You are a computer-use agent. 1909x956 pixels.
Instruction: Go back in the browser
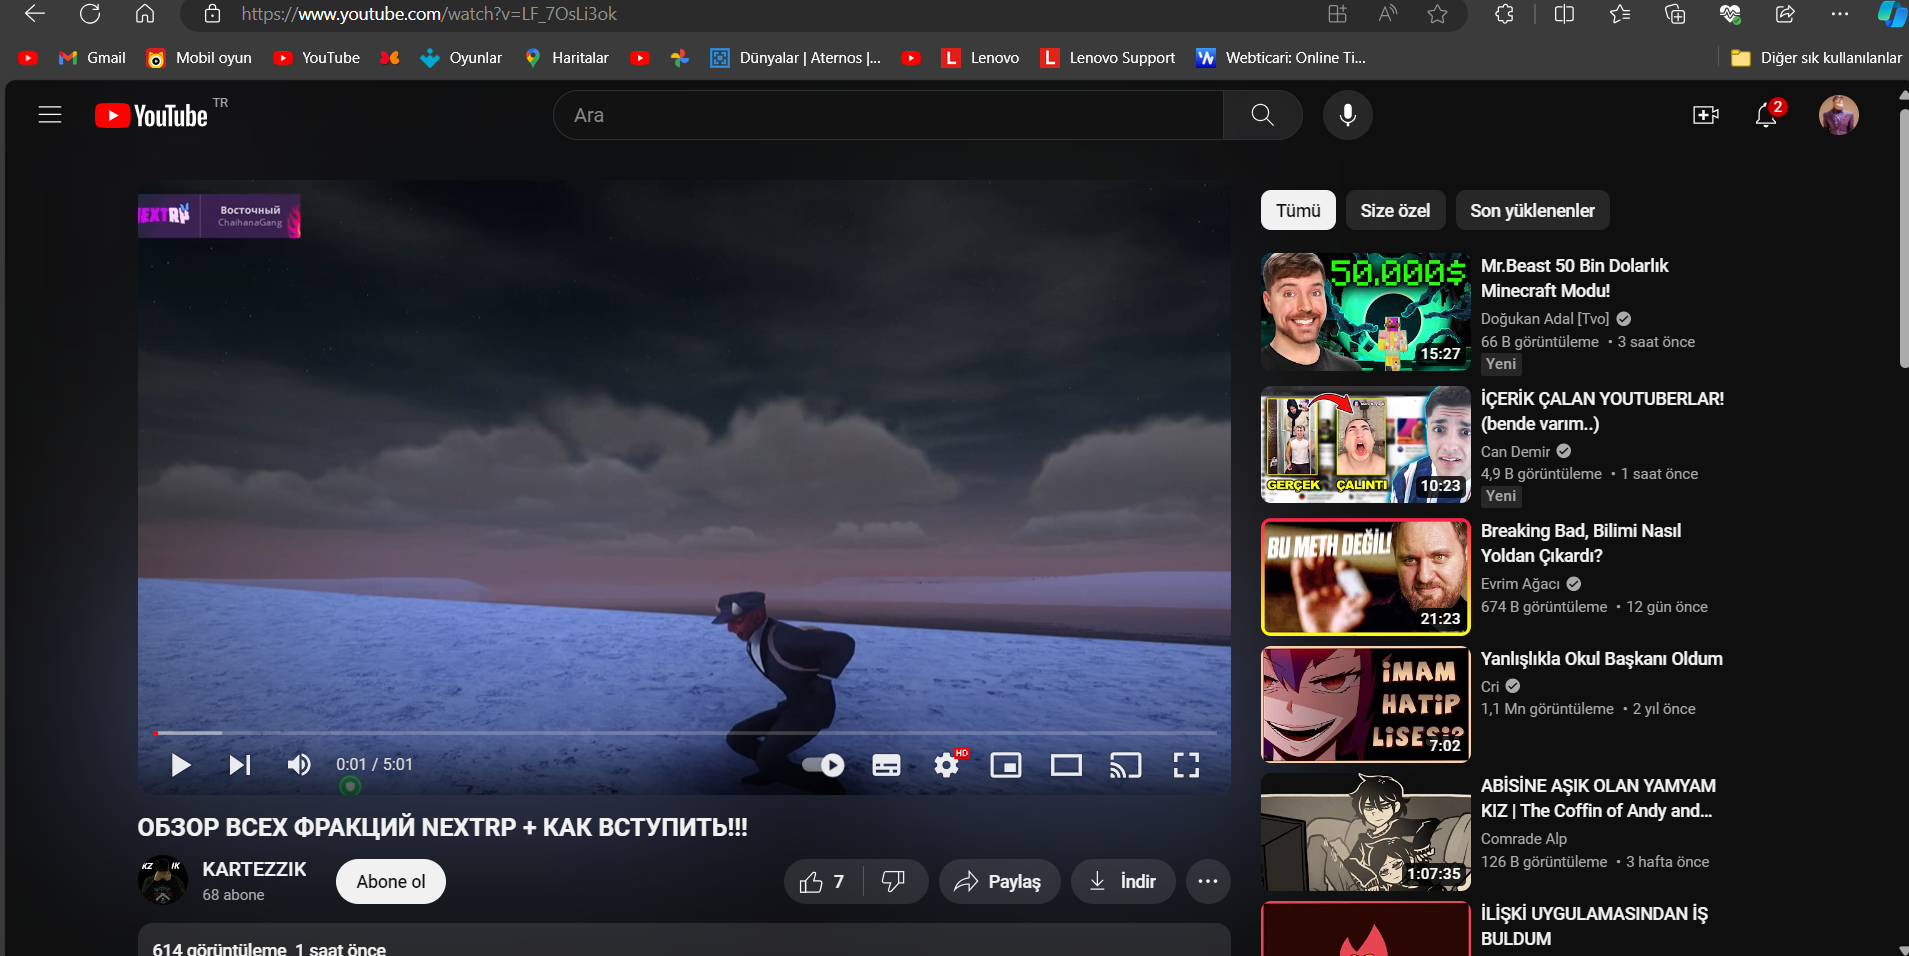[35, 14]
